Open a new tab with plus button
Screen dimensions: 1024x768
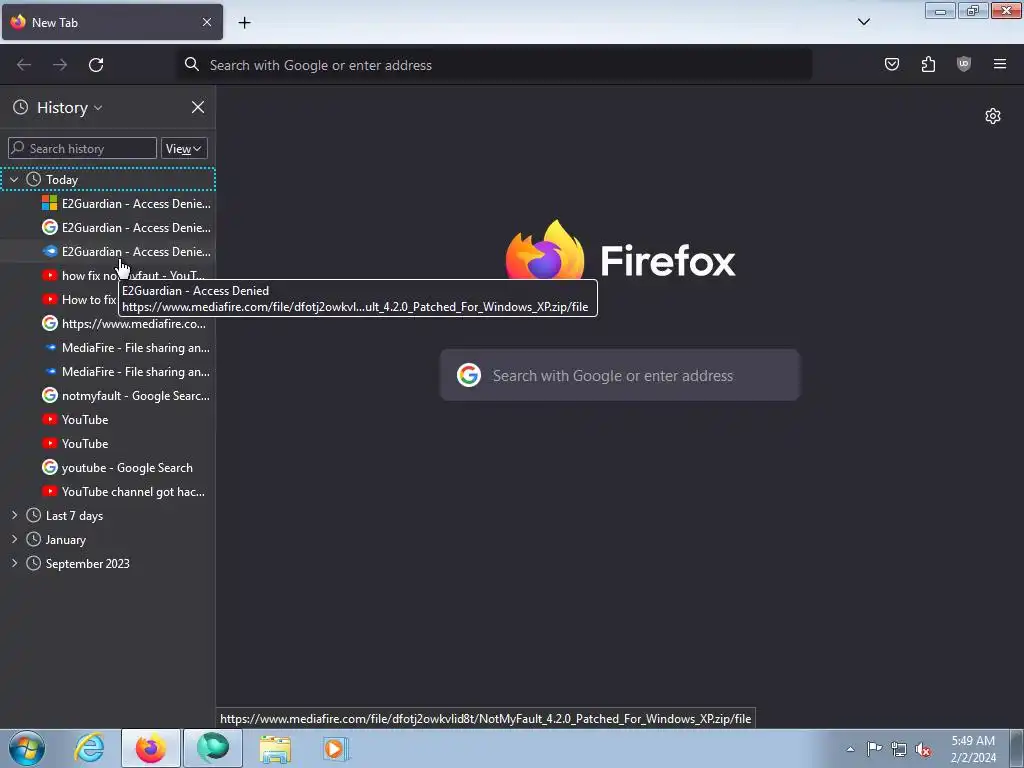(x=244, y=22)
